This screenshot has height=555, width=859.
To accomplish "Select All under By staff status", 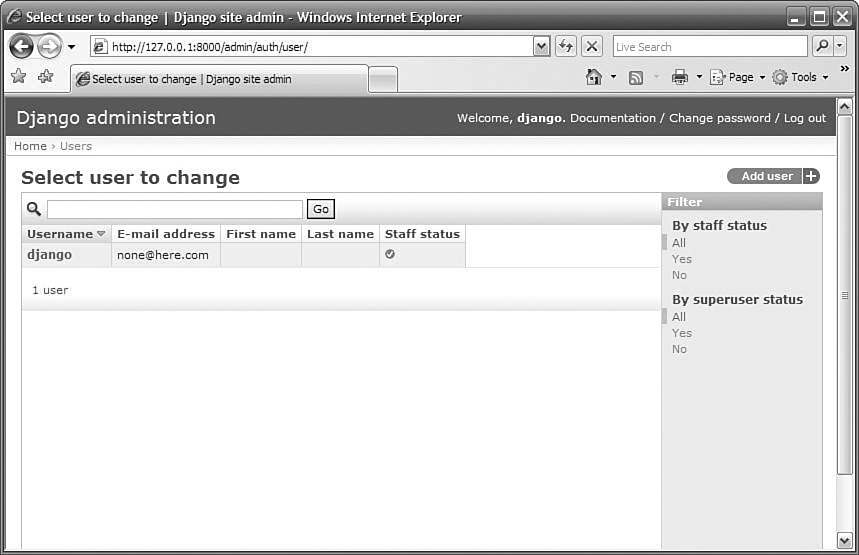I will pyautogui.click(x=679, y=243).
